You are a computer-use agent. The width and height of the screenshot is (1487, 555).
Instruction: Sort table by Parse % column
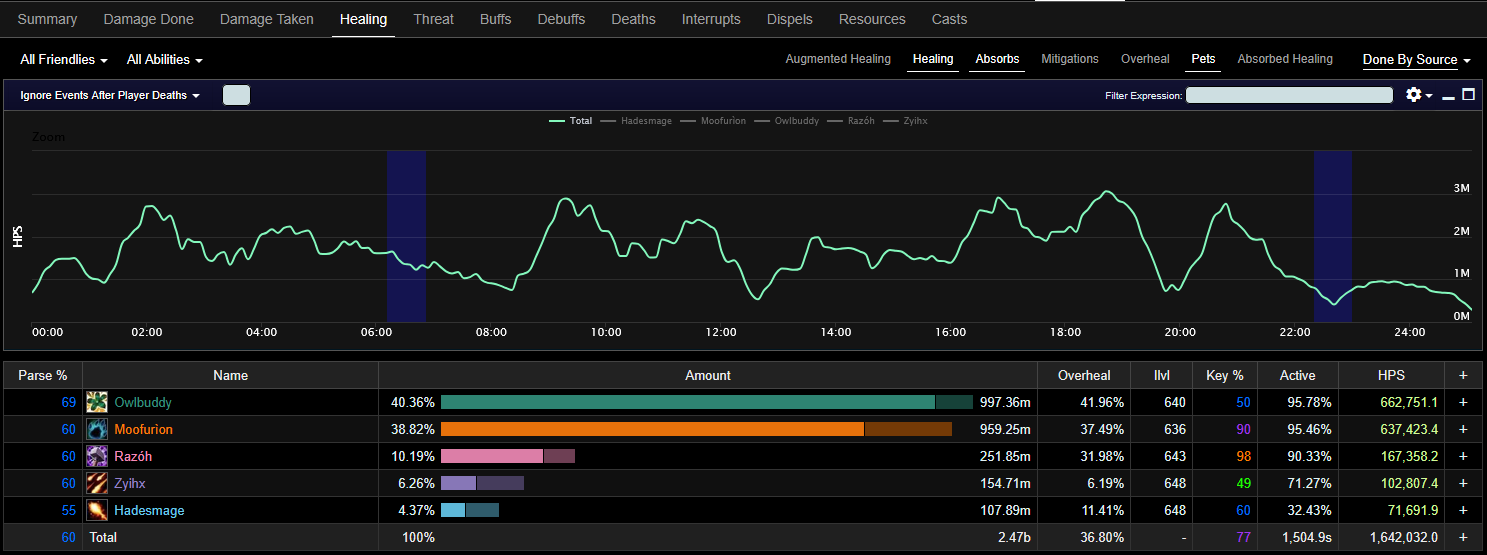click(x=42, y=375)
